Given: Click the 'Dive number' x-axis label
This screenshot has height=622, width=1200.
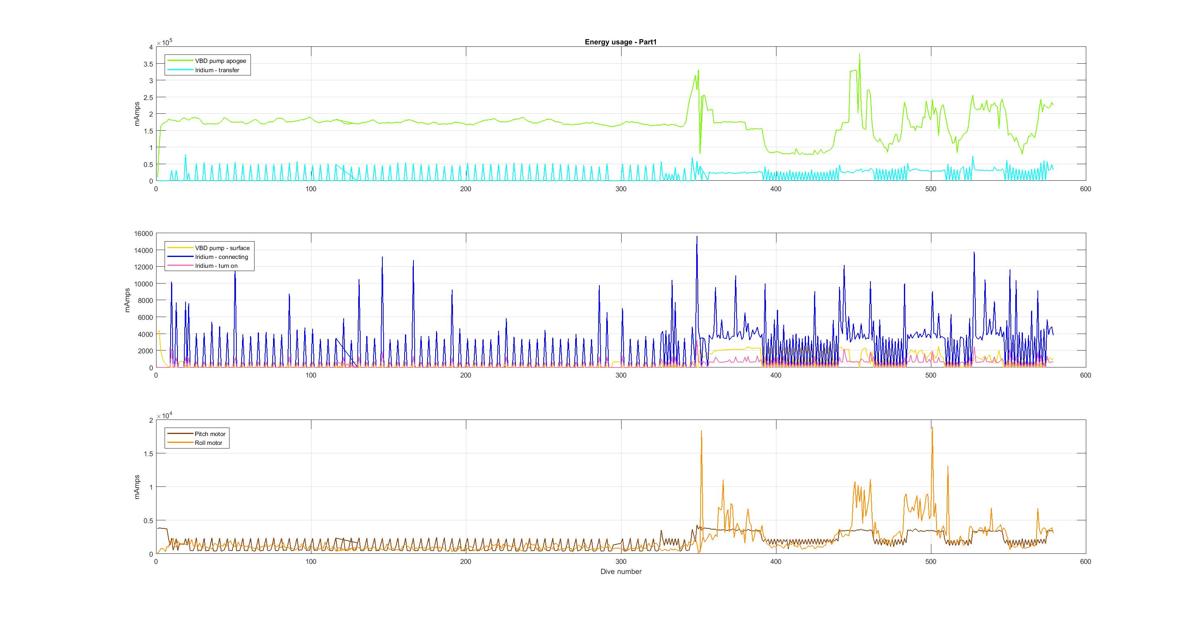Looking at the screenshot, I should pos(620,572).
